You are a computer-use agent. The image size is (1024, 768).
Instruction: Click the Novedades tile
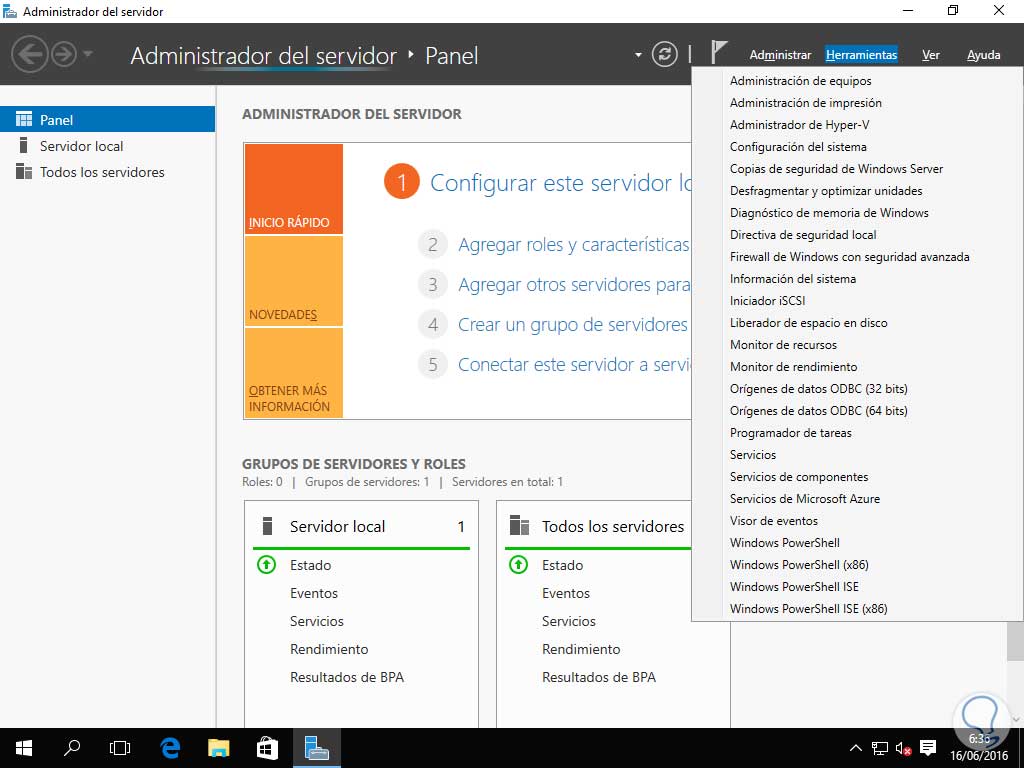[293, 281]
